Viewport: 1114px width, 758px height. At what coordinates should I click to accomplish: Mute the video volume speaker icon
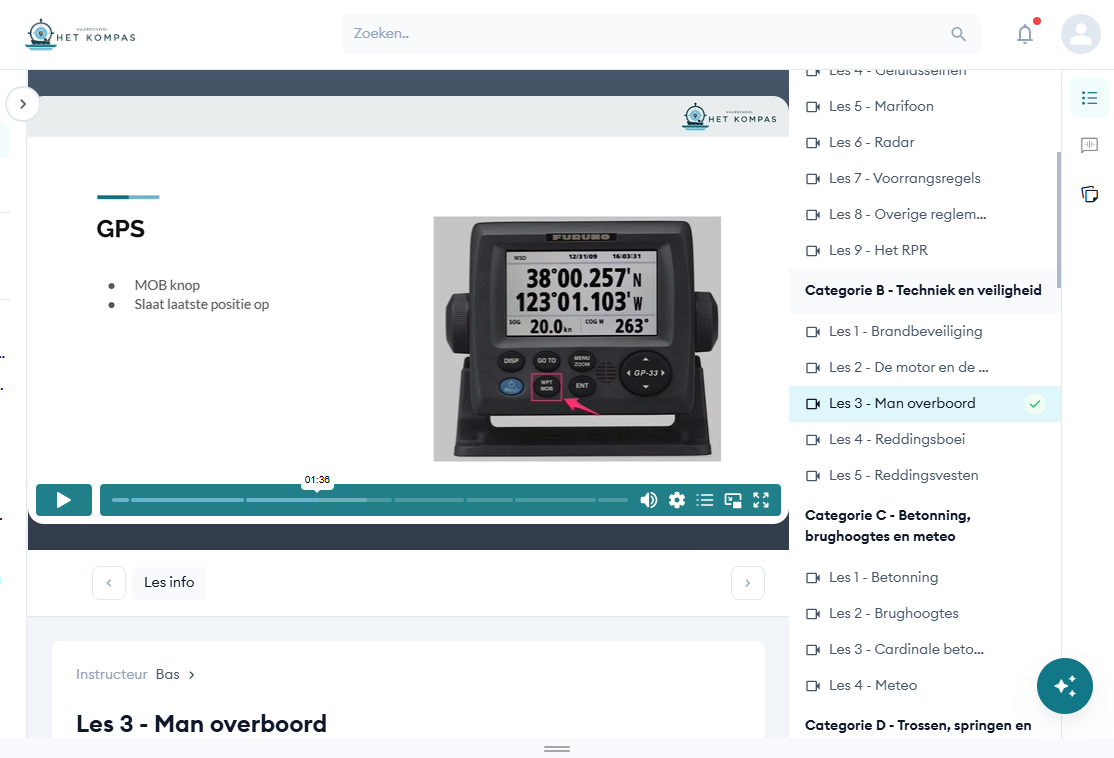click(x=649, y=500)
